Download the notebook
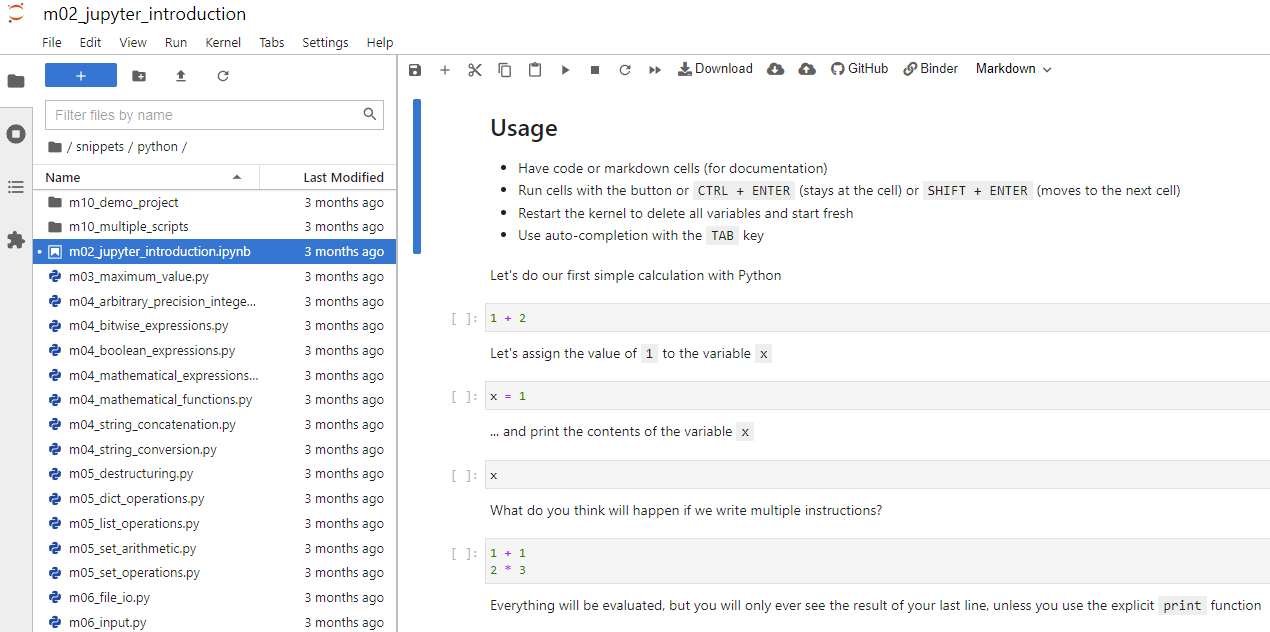This screenshot has width=1270, height=632. [x=715, y=68]
